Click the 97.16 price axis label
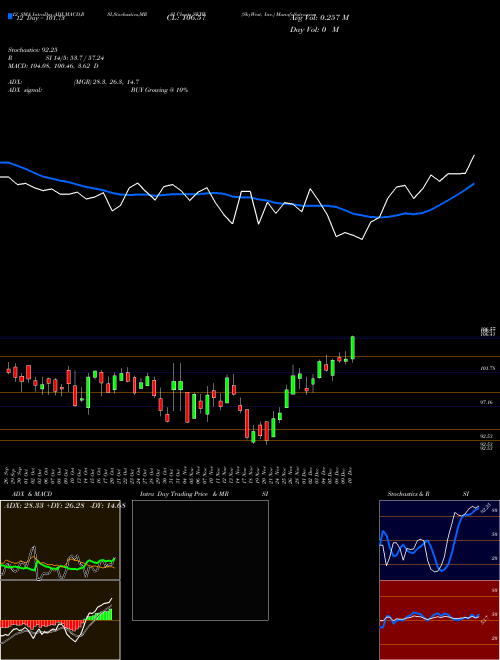This screenshot has height=660, width=500. click(x=487, y=402)
